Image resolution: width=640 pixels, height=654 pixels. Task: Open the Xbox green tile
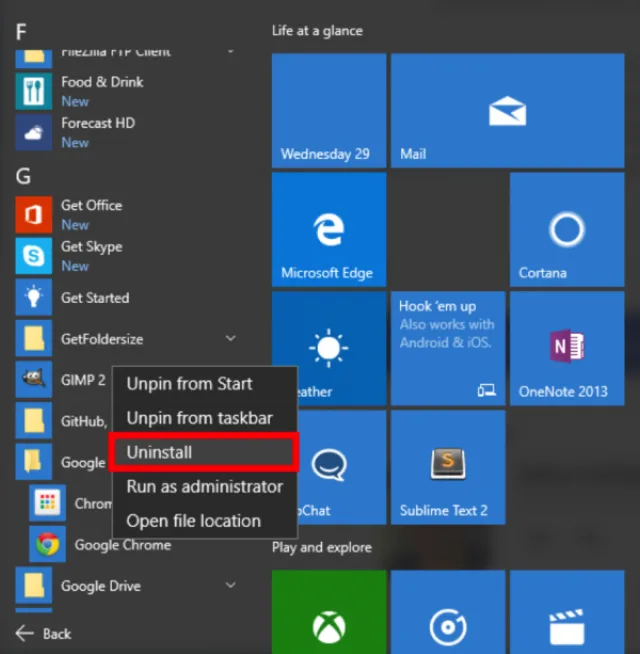329,612
